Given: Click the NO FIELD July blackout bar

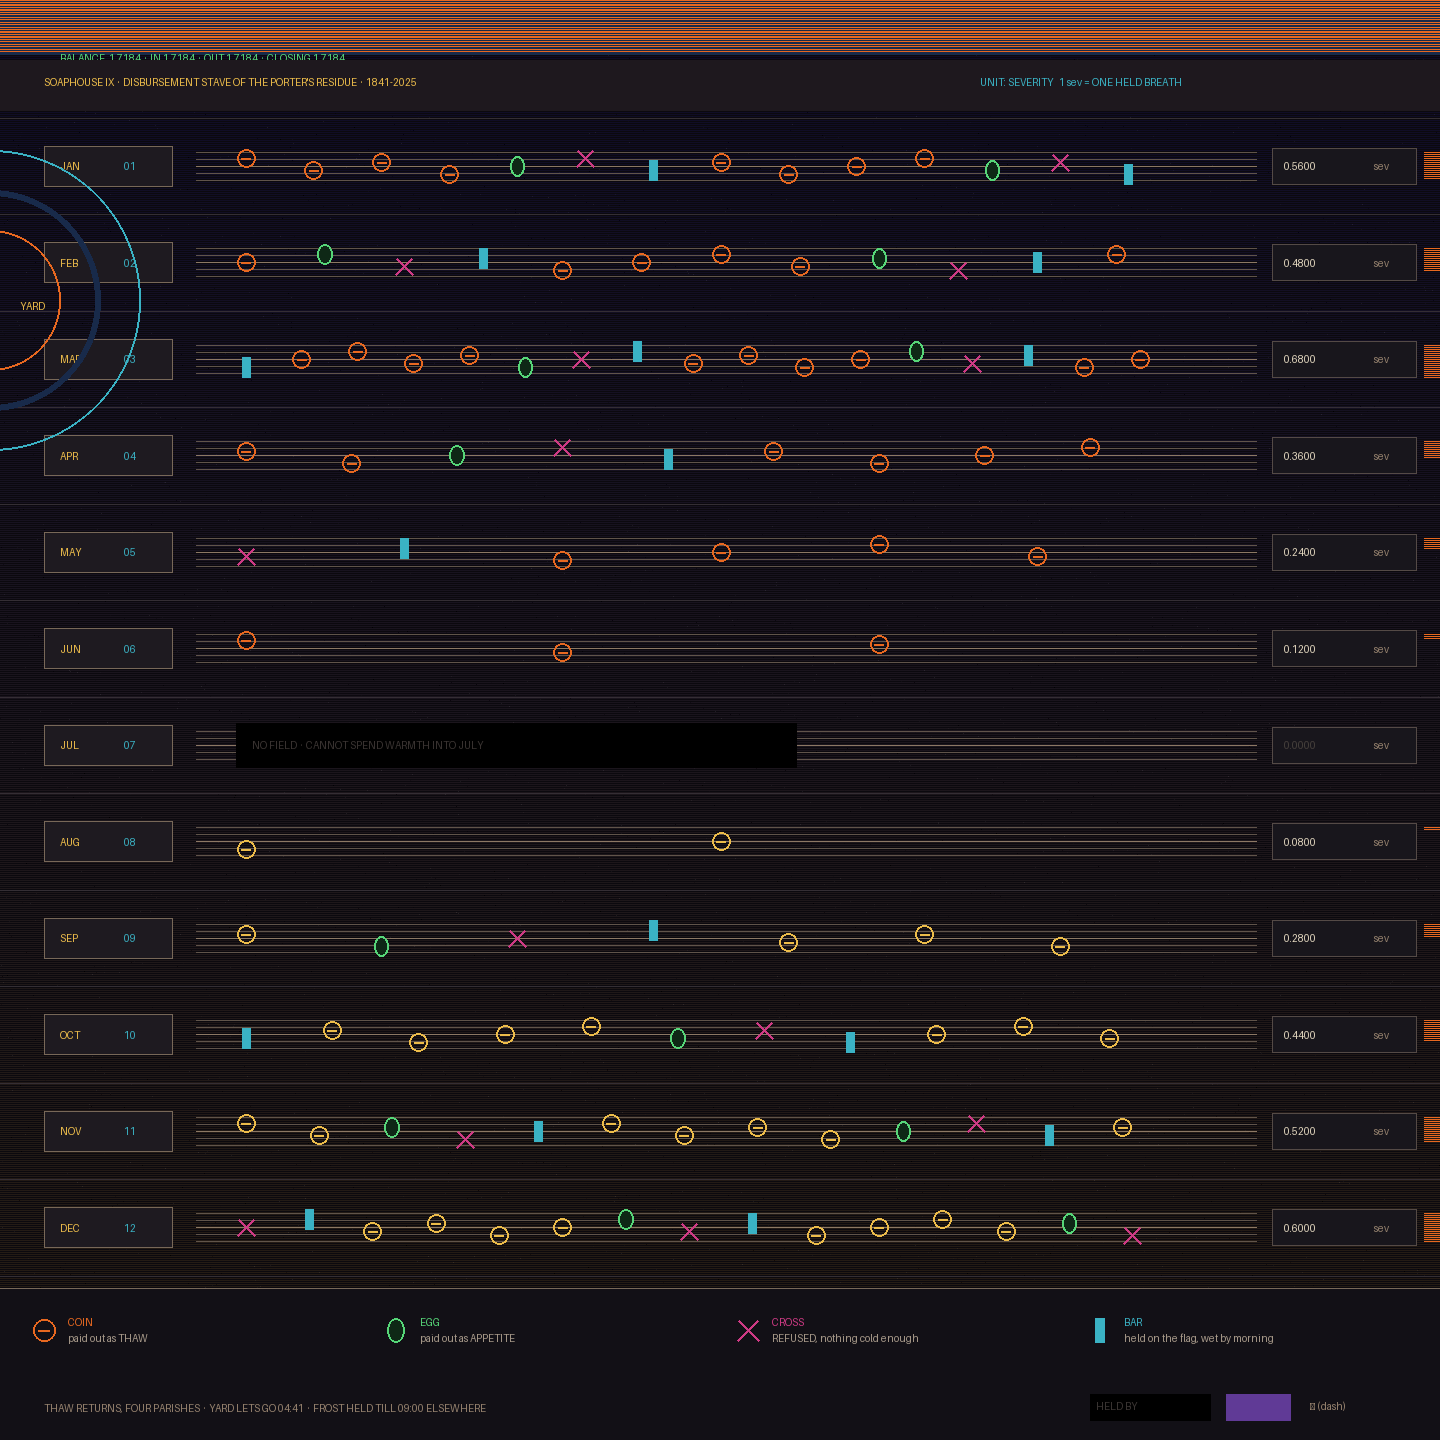Looking at the screenshot, I should pyautogui.click(x=516, y=746).
